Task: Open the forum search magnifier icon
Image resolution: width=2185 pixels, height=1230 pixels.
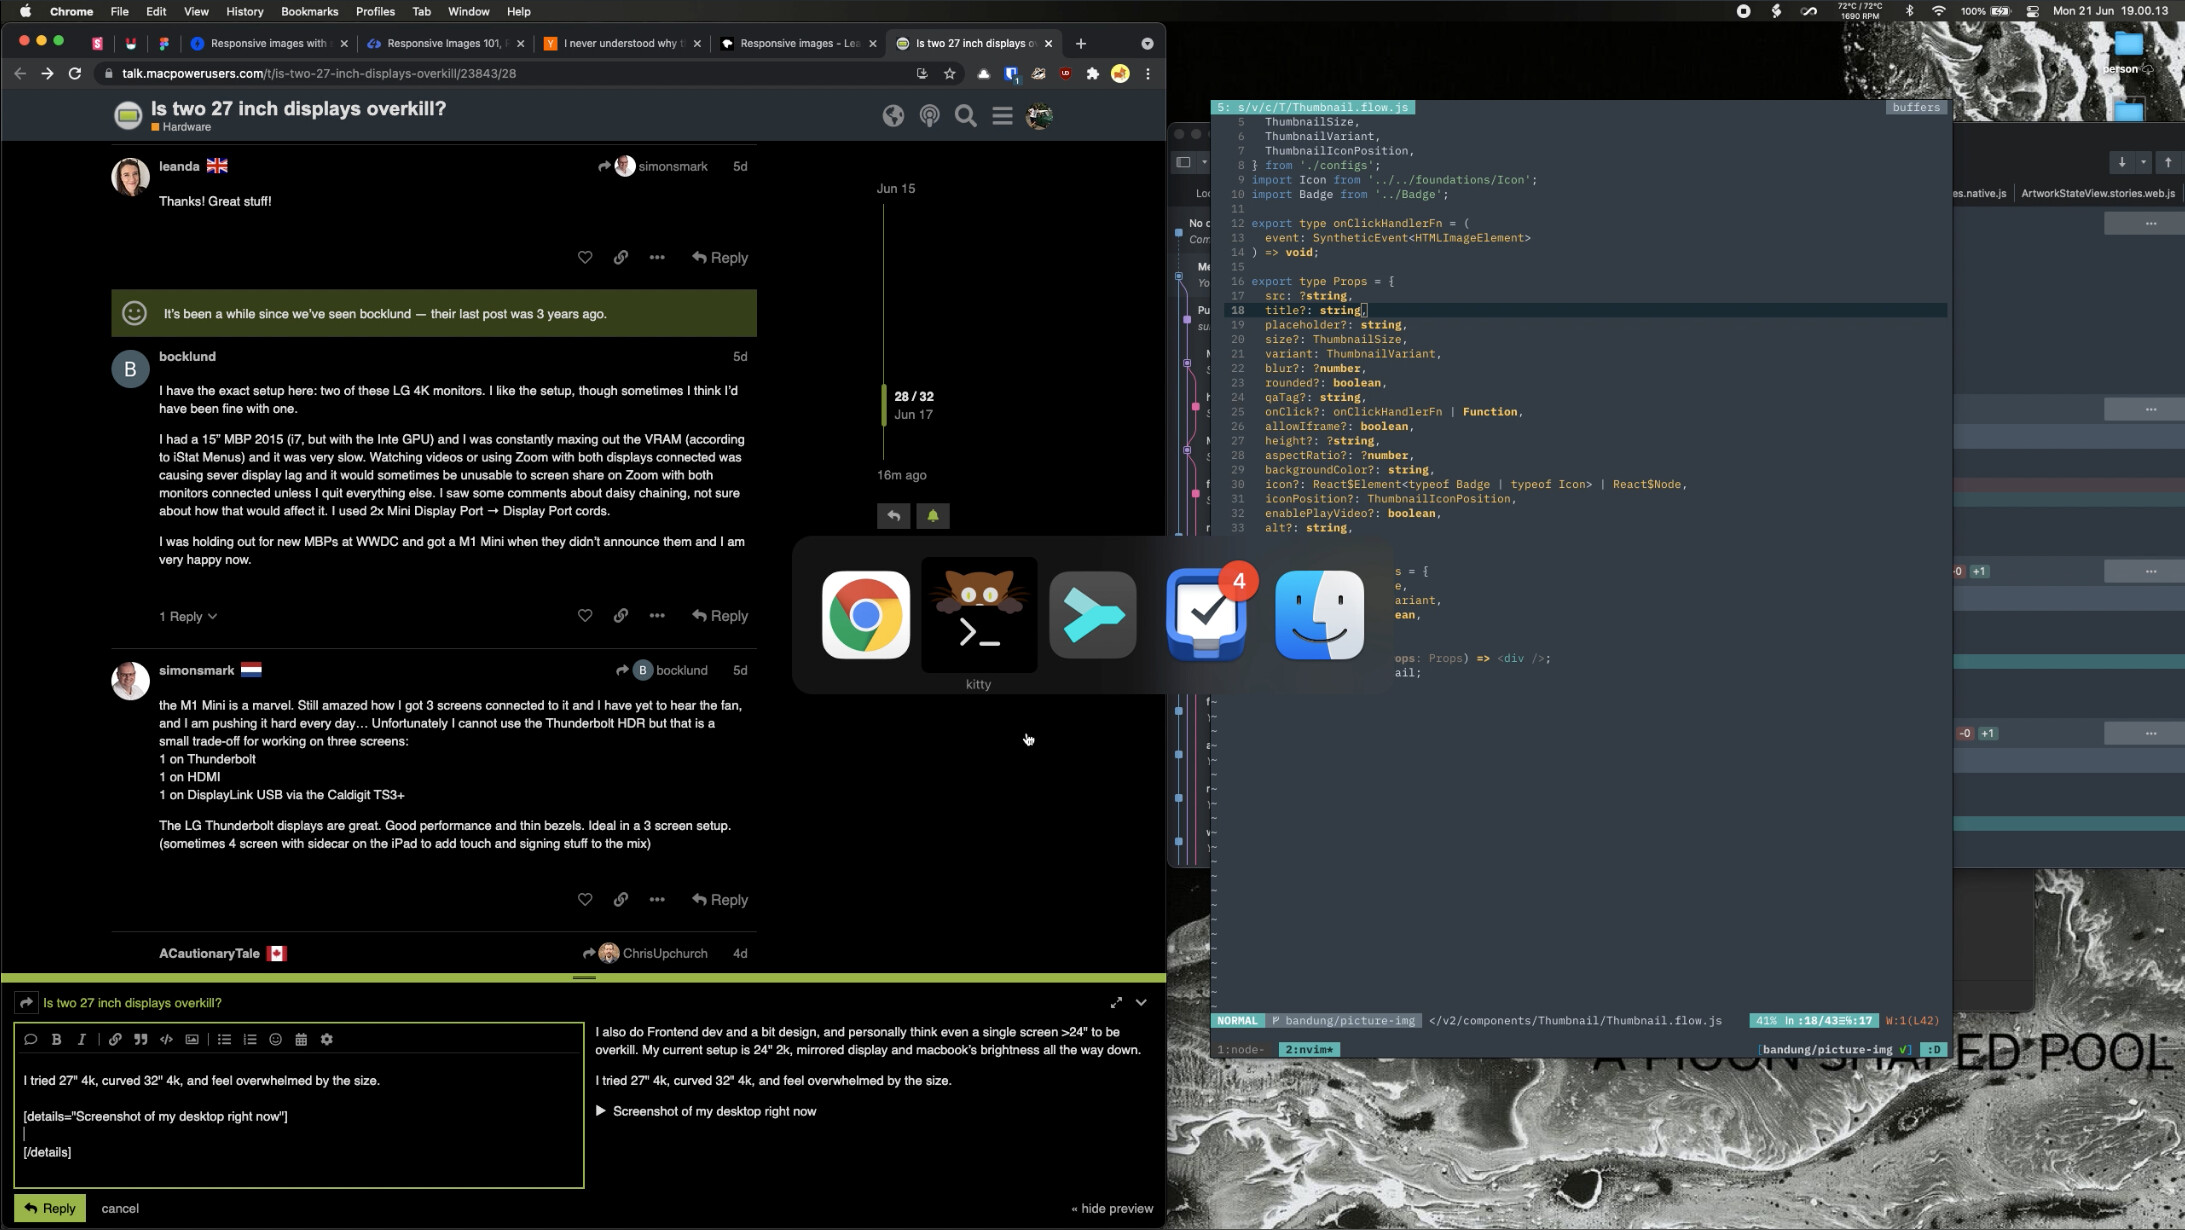Action: click(965, 116)
